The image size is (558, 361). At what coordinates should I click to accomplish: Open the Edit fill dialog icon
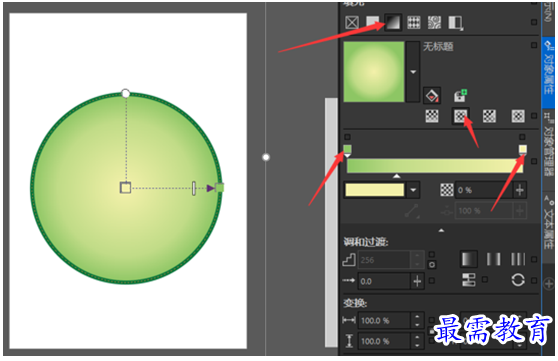[432, 96]
